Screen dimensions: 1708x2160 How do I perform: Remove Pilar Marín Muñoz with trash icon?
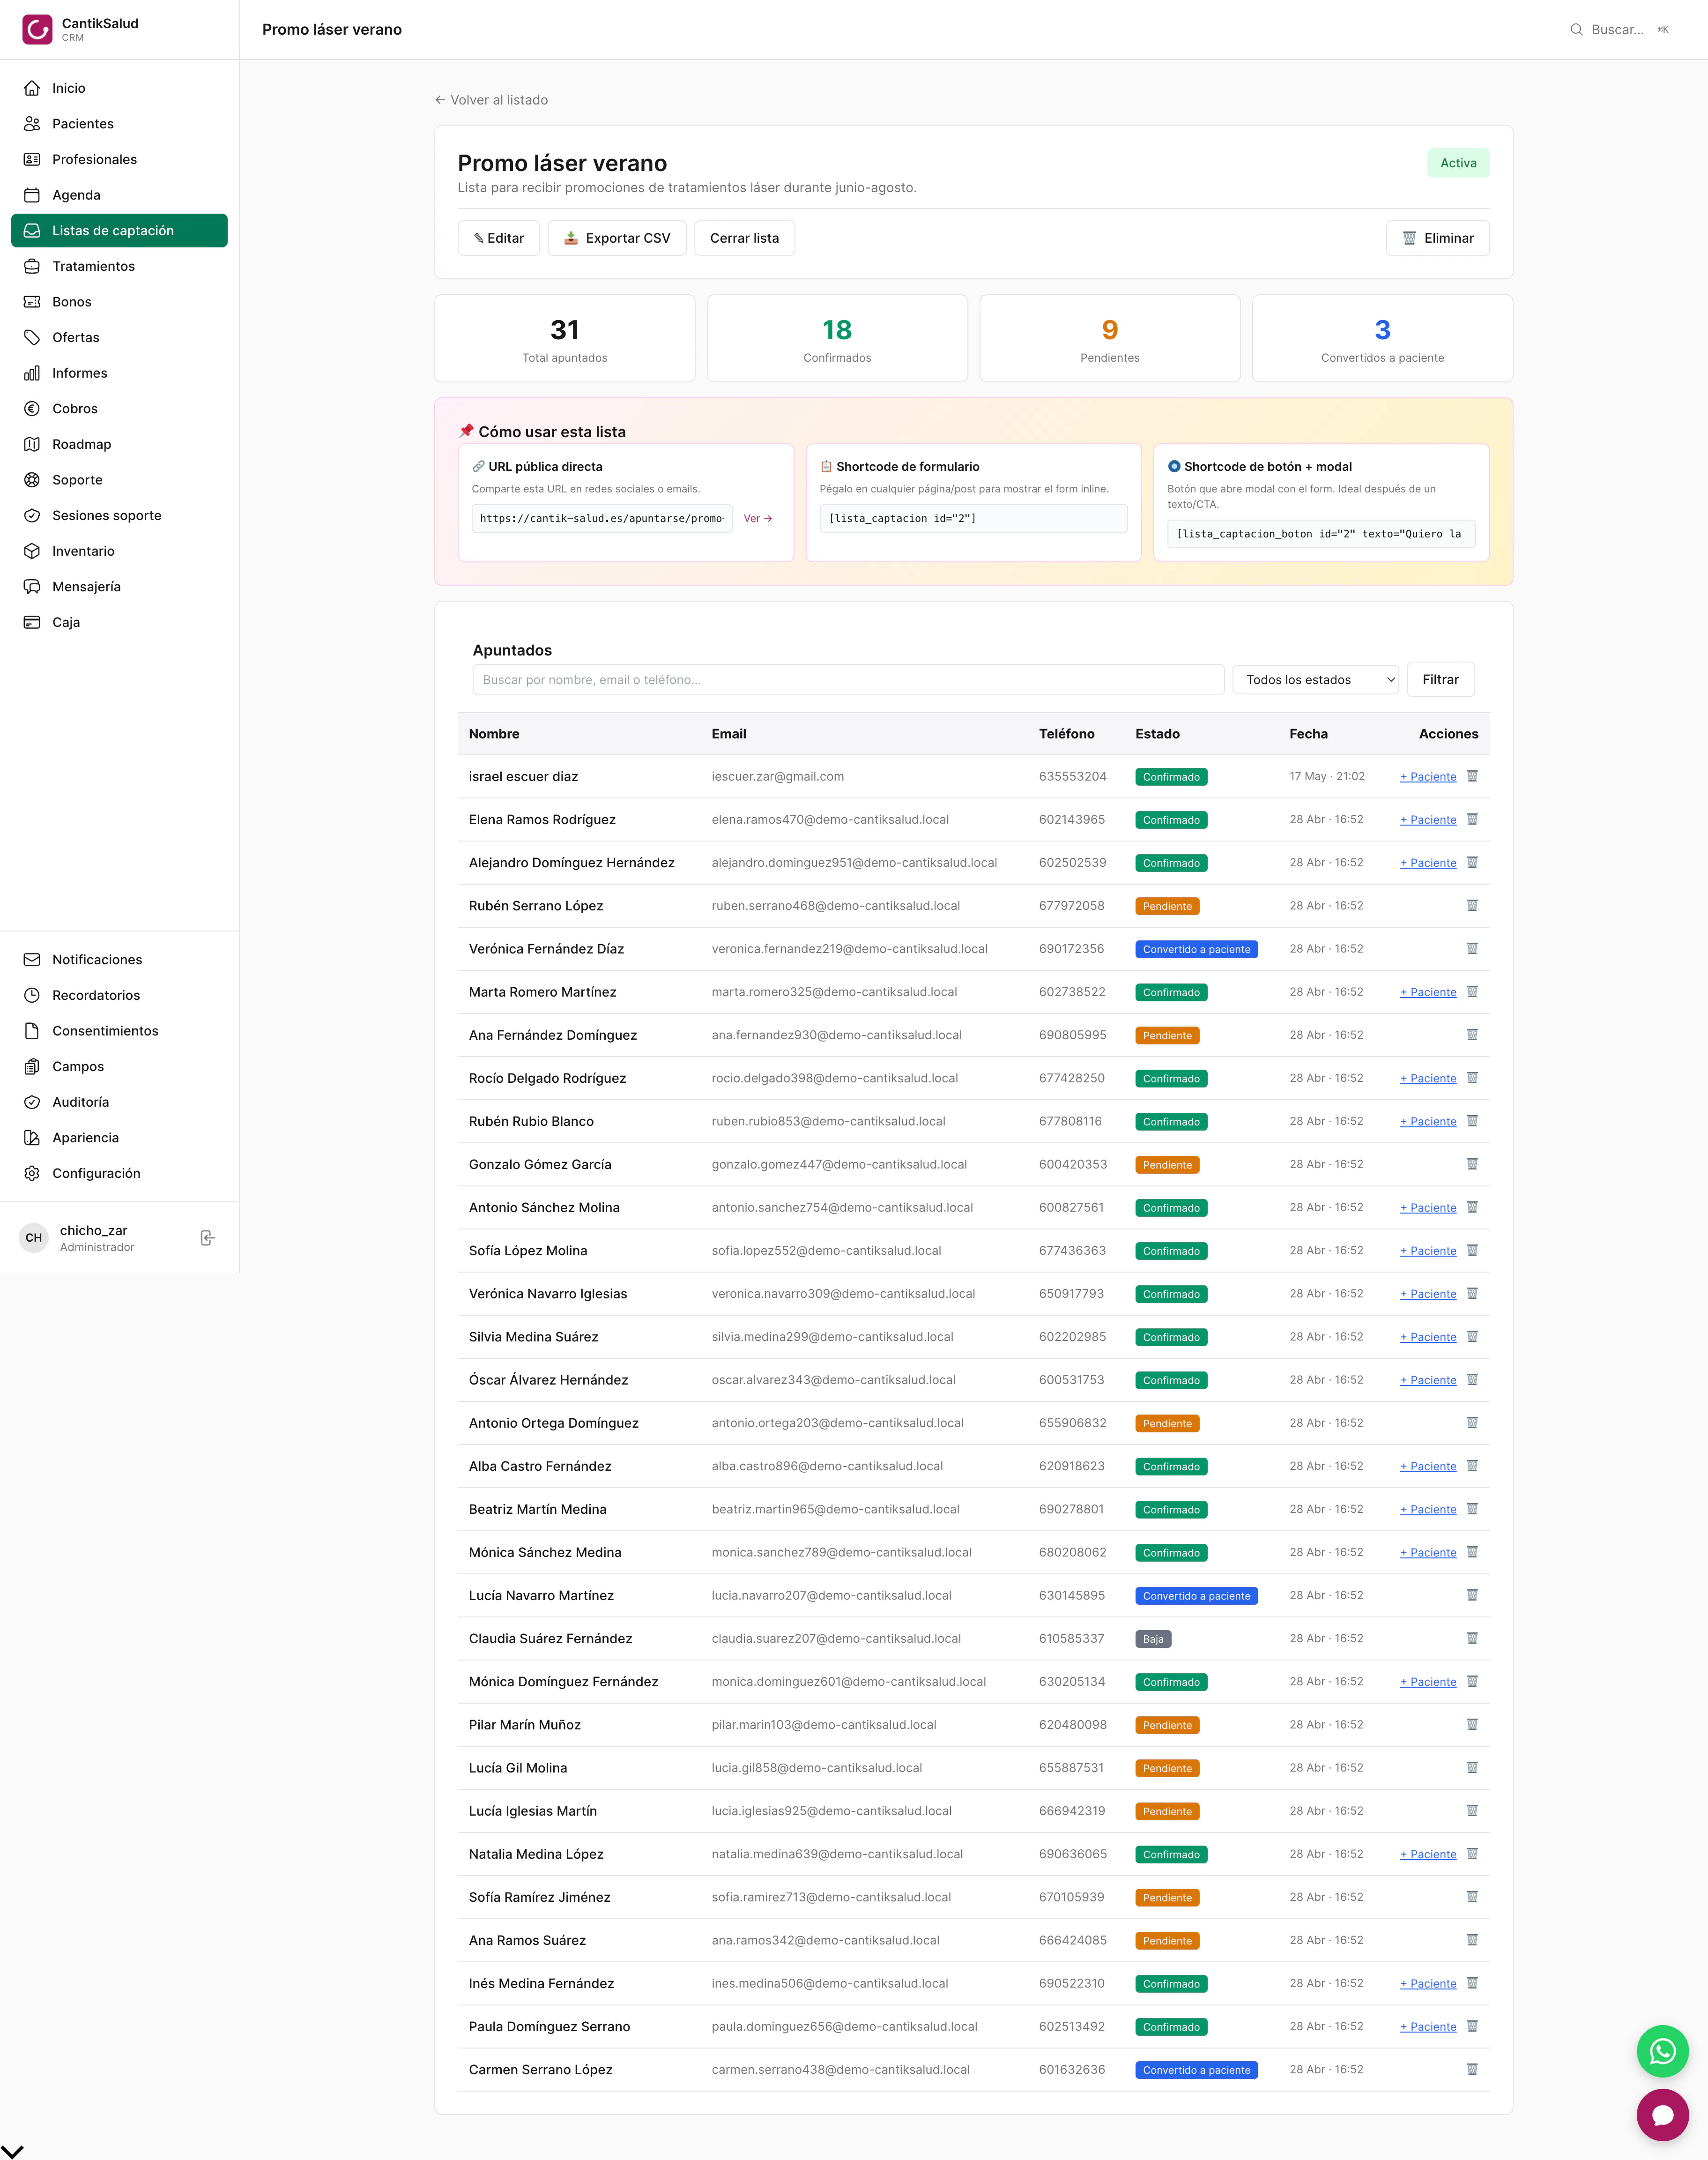point(1472,1724)
